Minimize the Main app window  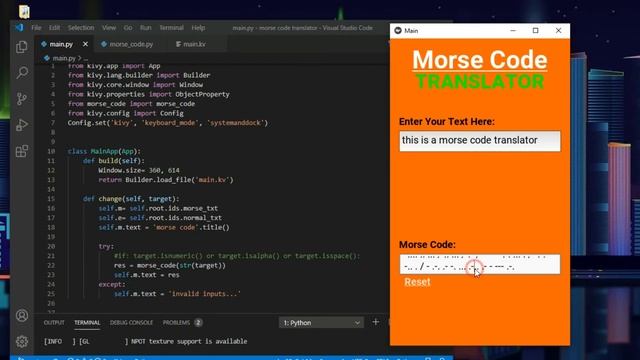tap(513, 31)
